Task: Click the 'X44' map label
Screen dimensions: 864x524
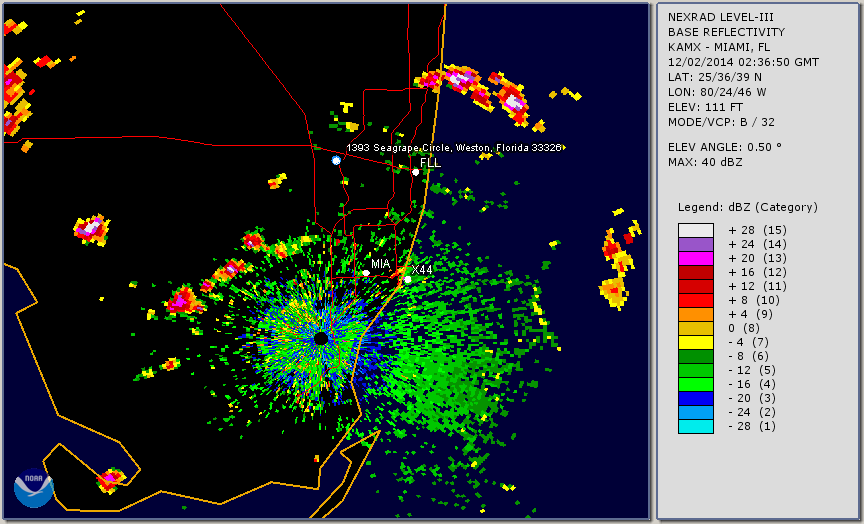Action: point(422,269)
